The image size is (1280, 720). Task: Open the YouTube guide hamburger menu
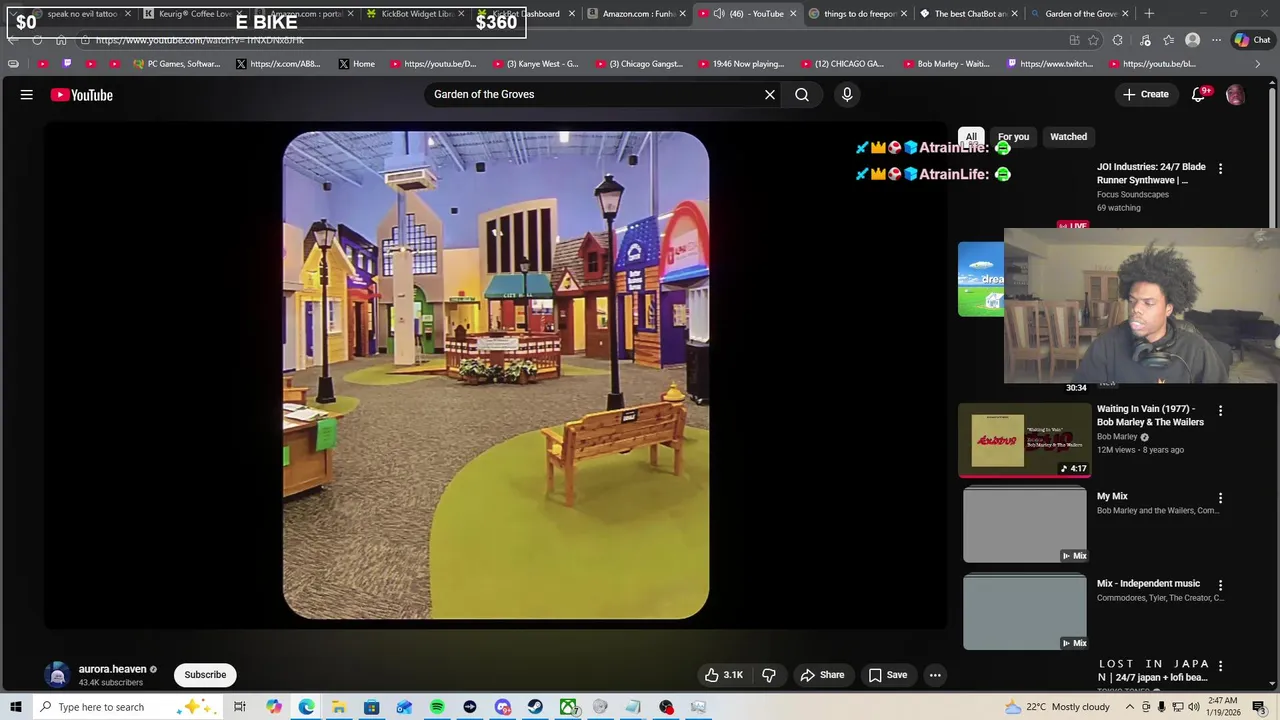(x=27, y=94)
